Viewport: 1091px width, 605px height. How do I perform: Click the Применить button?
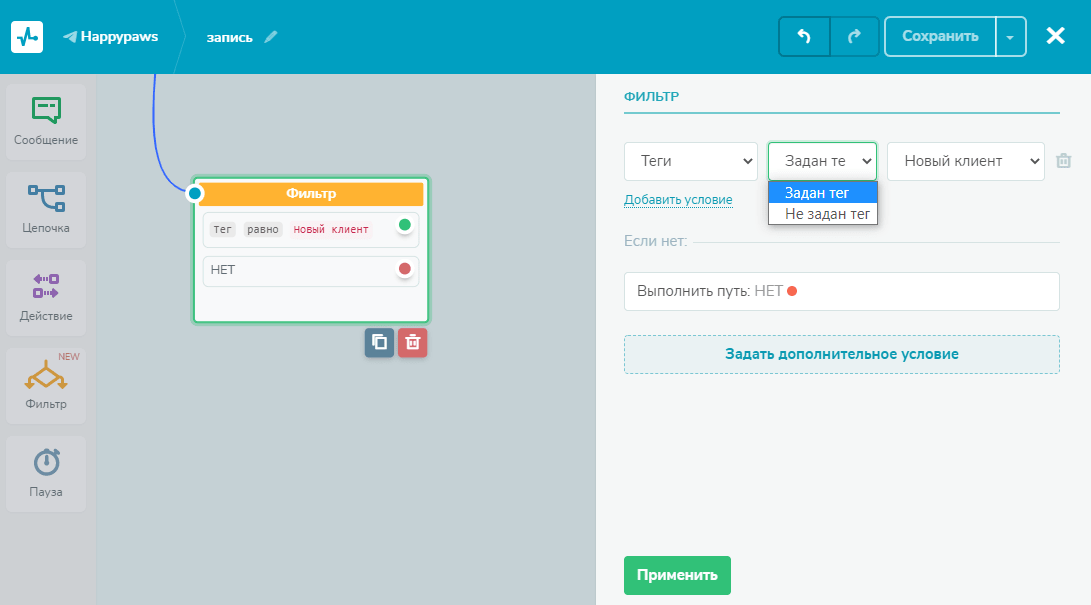coord(677,575)
